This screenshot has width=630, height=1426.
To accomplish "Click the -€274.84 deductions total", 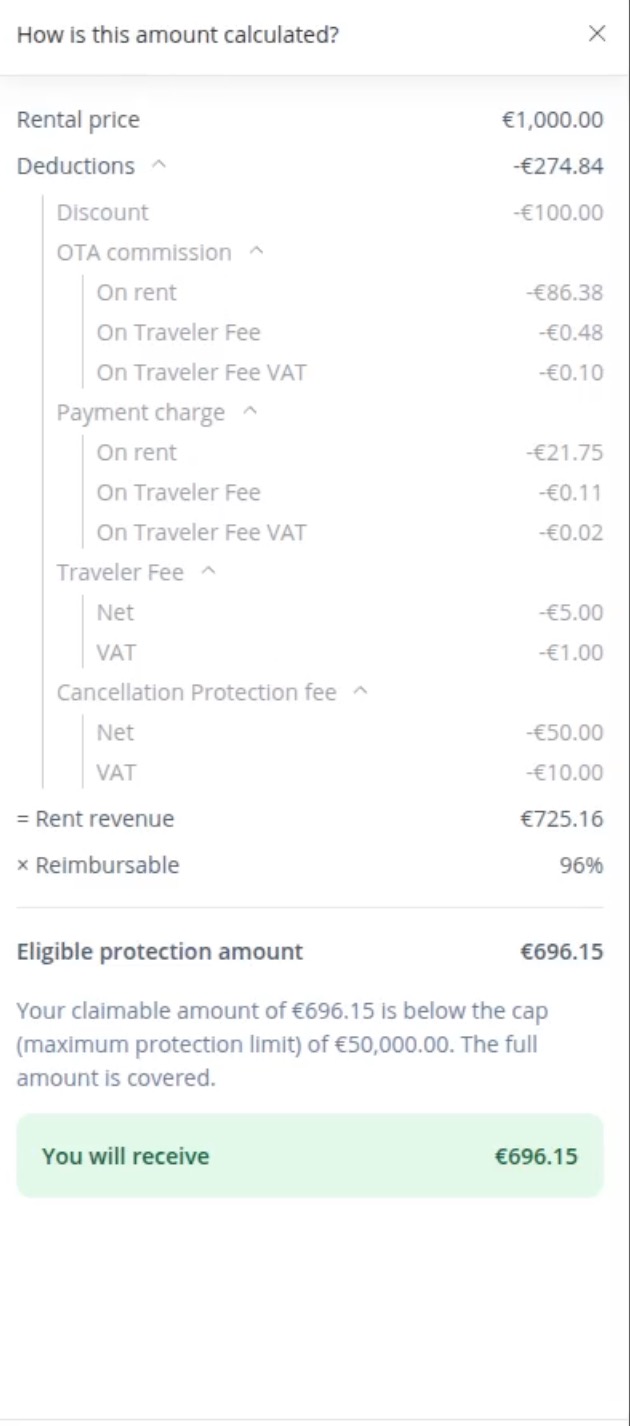I will tap(558, 166).
